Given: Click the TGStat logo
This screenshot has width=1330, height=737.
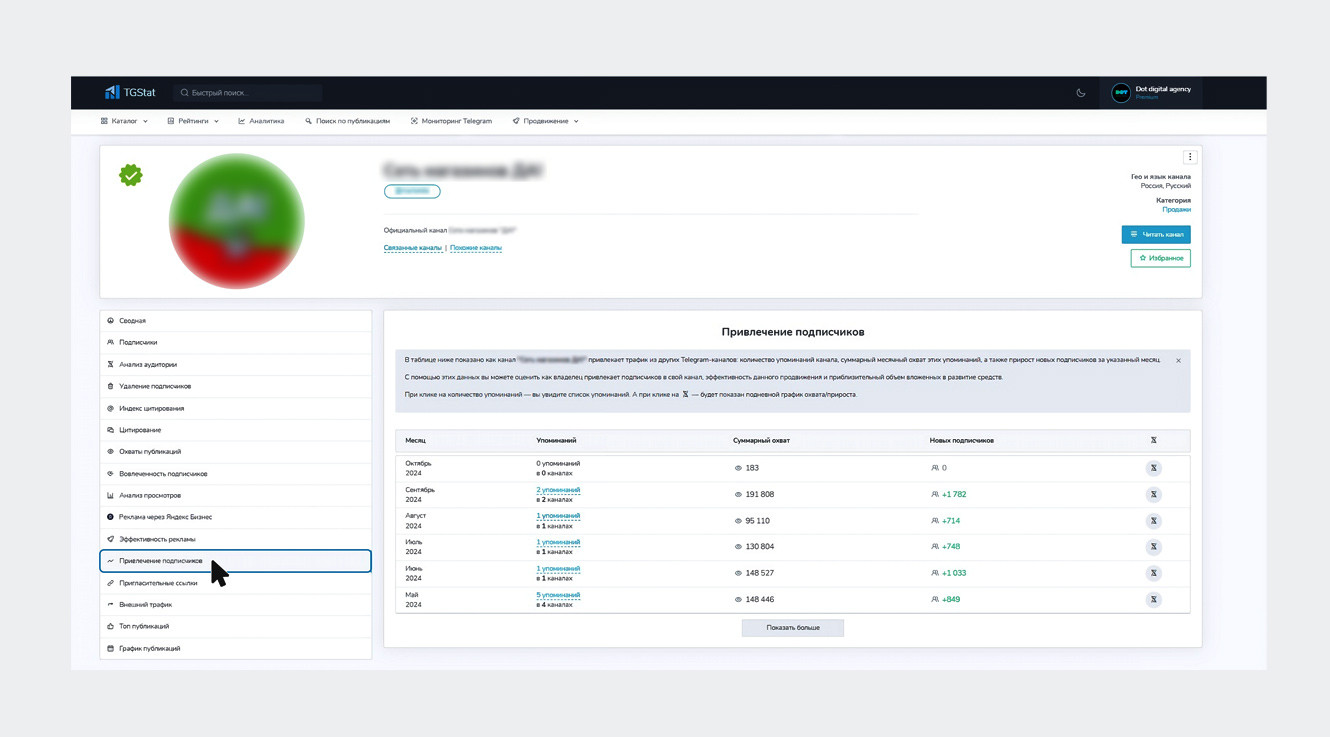Looking at the screenshot, I should (x=130, y=92).
